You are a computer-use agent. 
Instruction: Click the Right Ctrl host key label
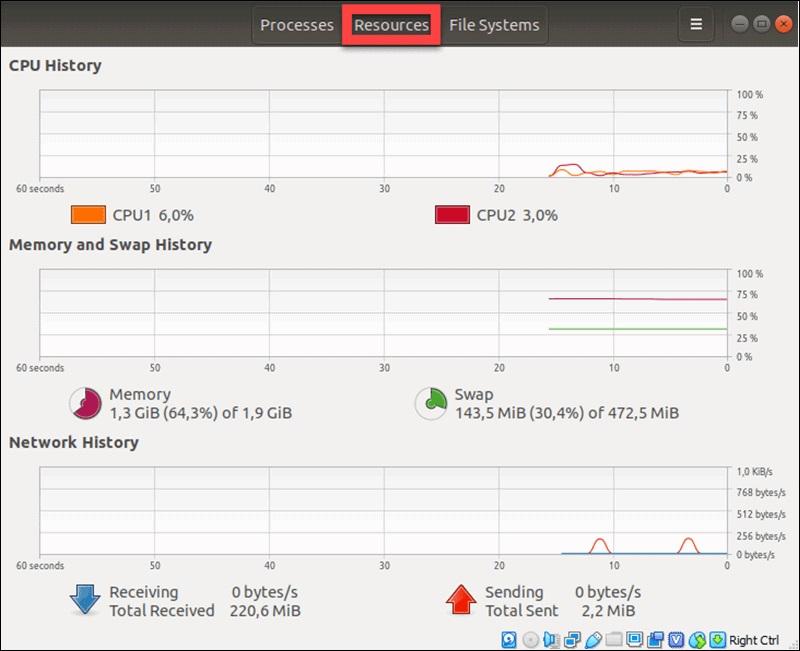[x=754, y=640]
